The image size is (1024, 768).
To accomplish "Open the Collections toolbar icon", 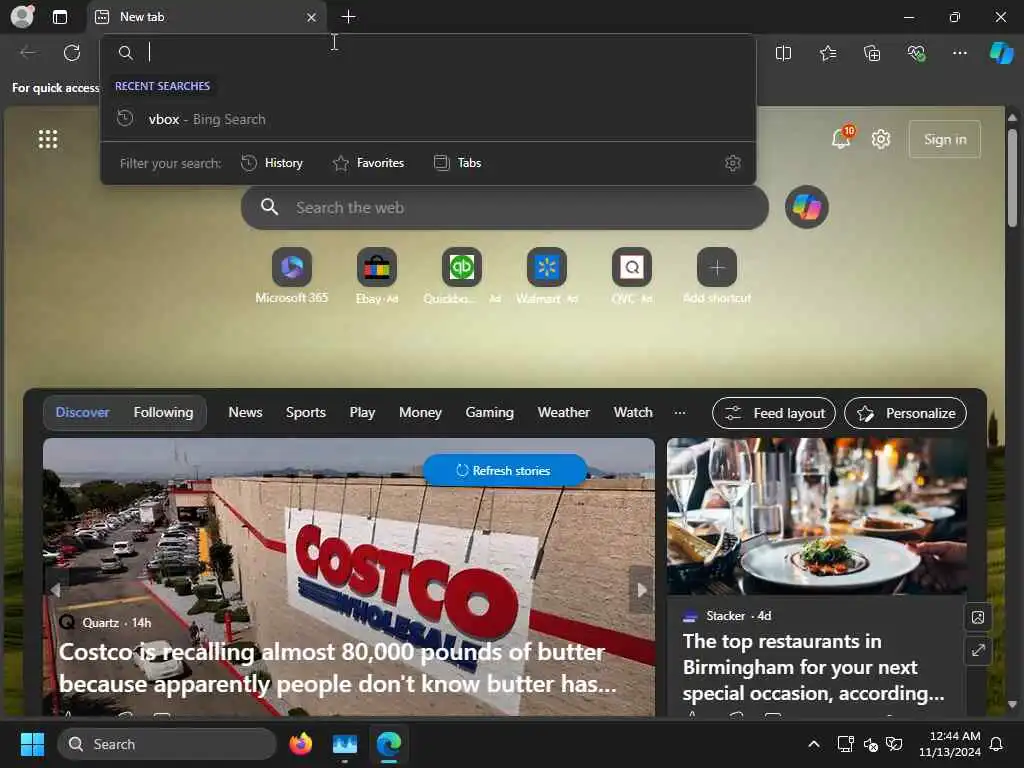I will pos(872,53).
